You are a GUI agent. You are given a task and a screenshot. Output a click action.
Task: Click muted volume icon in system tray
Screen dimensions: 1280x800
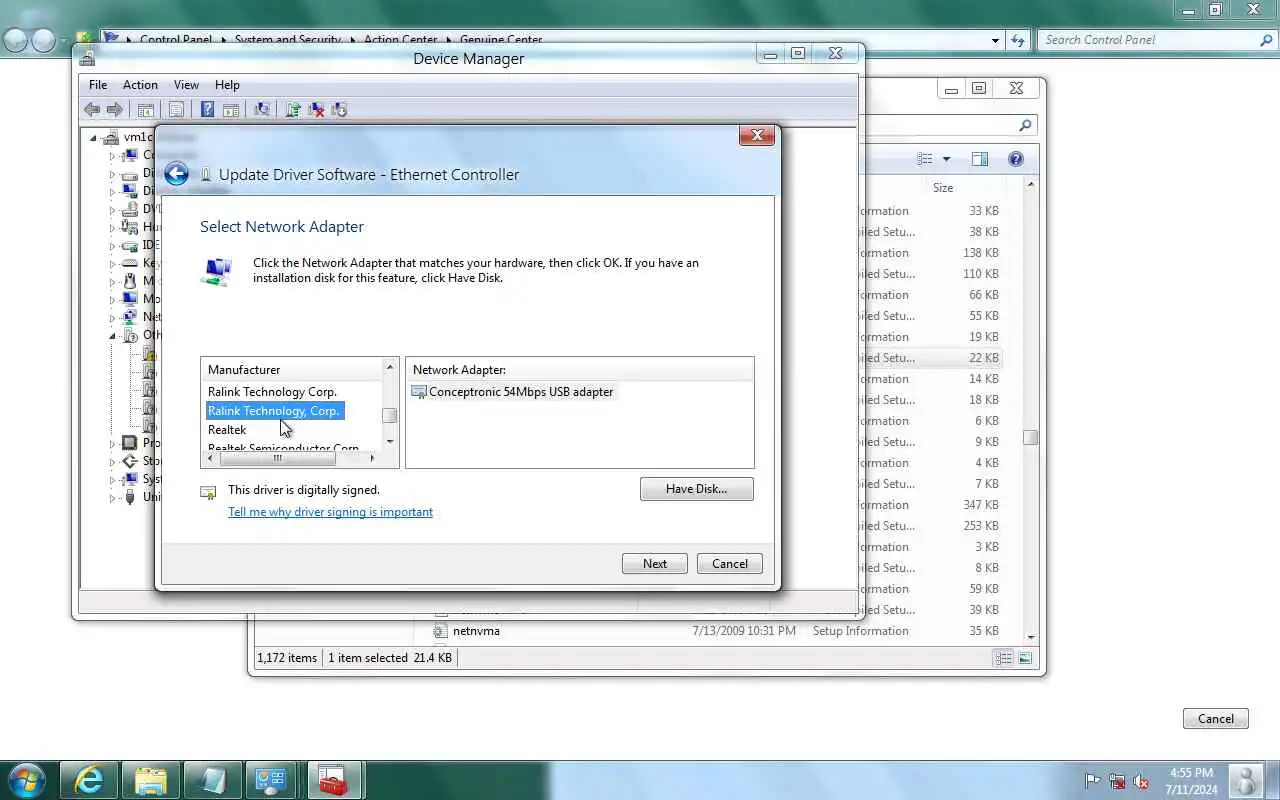1141,781
